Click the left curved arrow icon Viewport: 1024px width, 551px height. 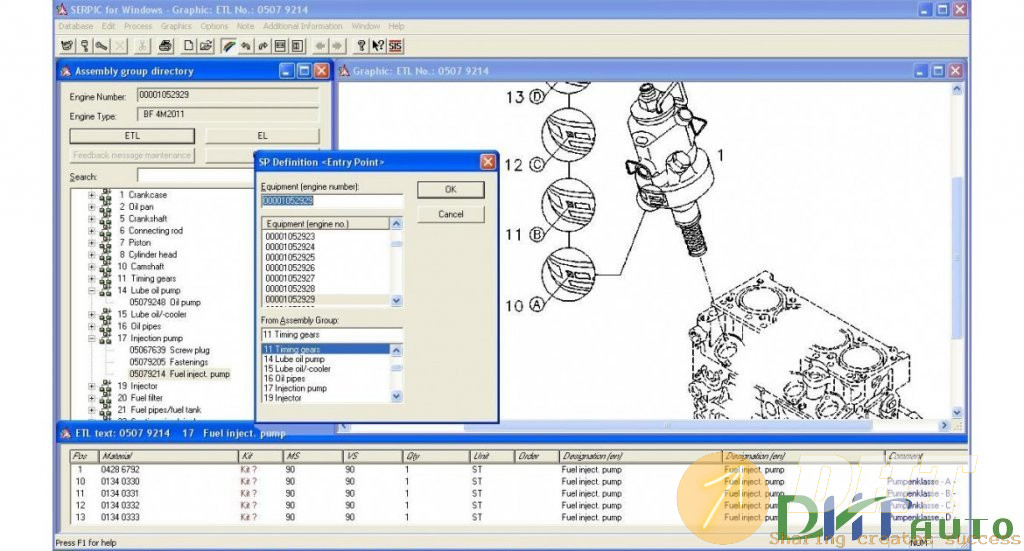246,46
